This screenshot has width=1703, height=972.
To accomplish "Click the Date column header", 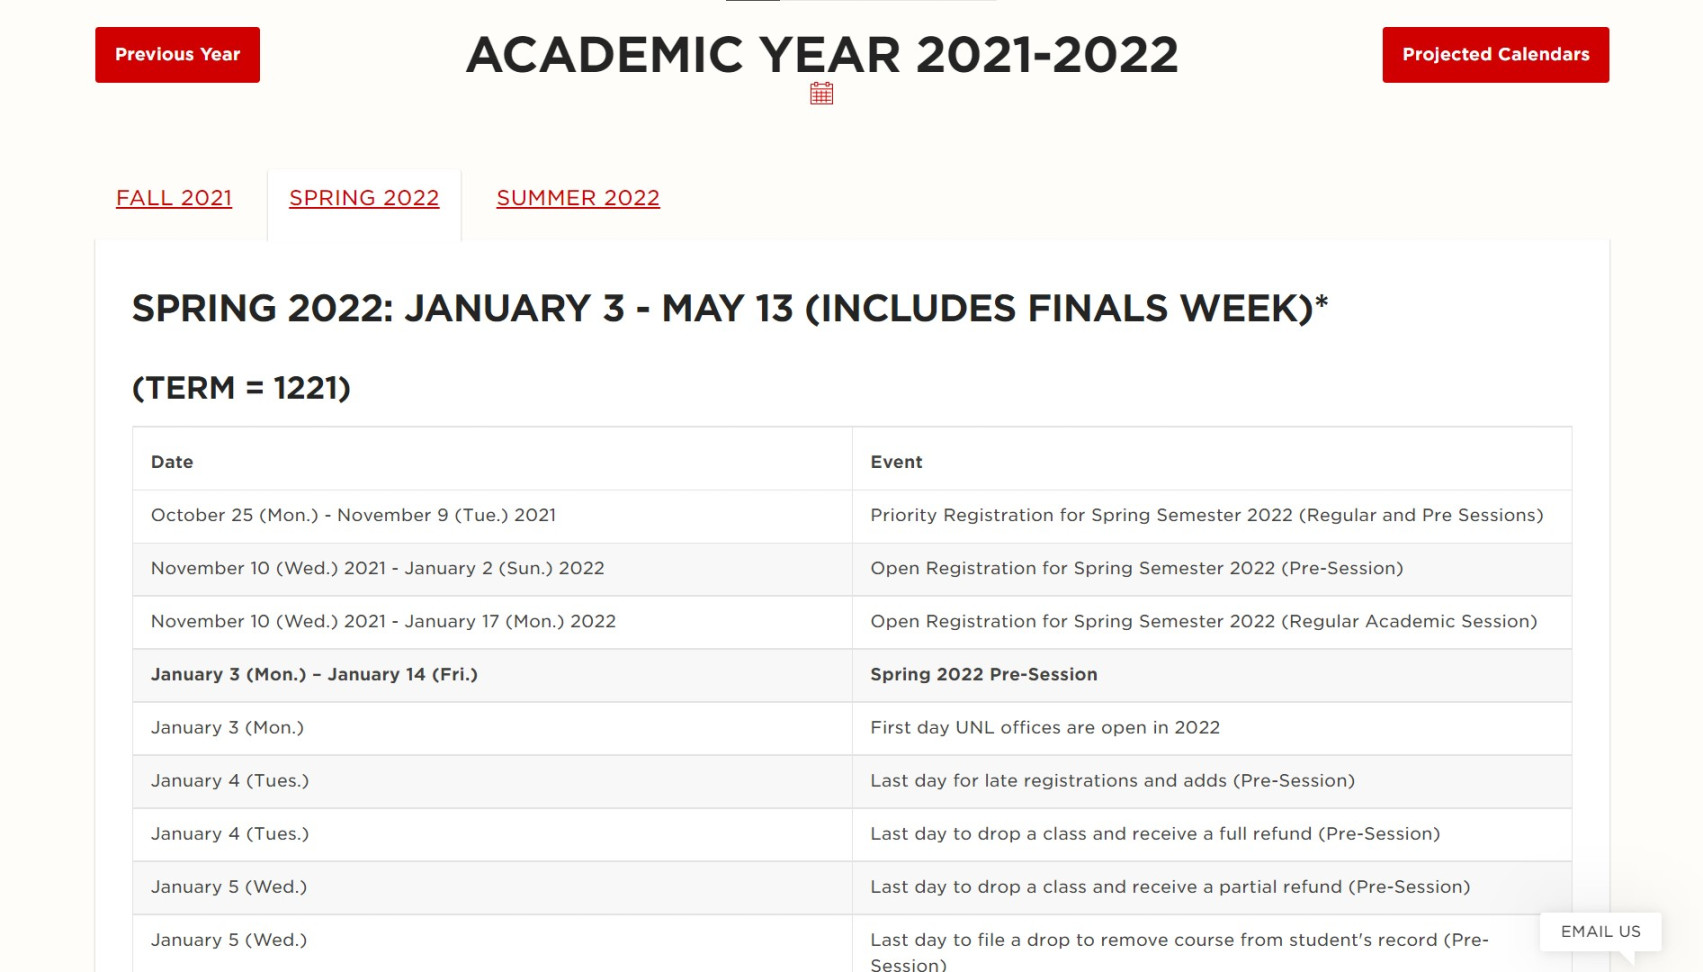I will click(x=172, y=461).
